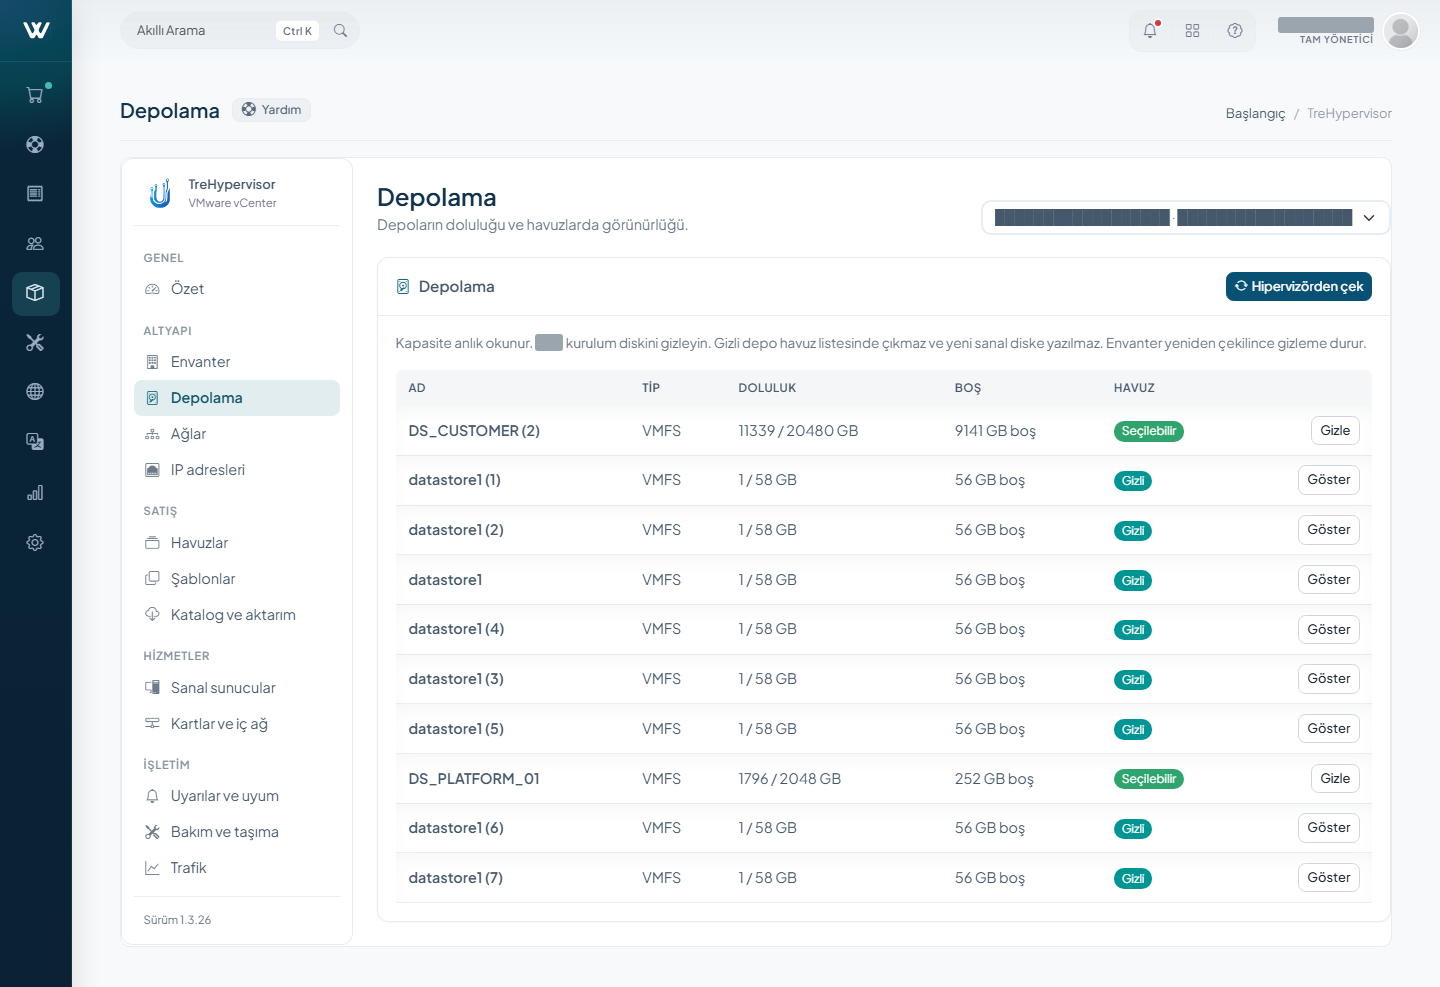The image size is (1440, 987).
Task: Open Özet in the side menu
Action: pyautogui.click(x=237, y=289)
